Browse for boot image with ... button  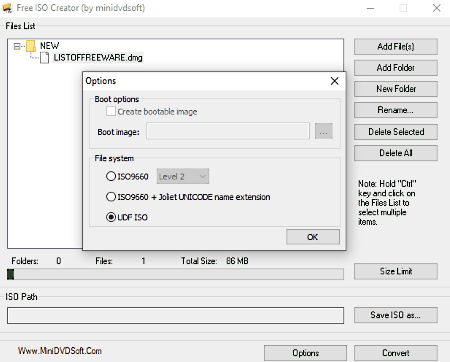pos(324,131)
